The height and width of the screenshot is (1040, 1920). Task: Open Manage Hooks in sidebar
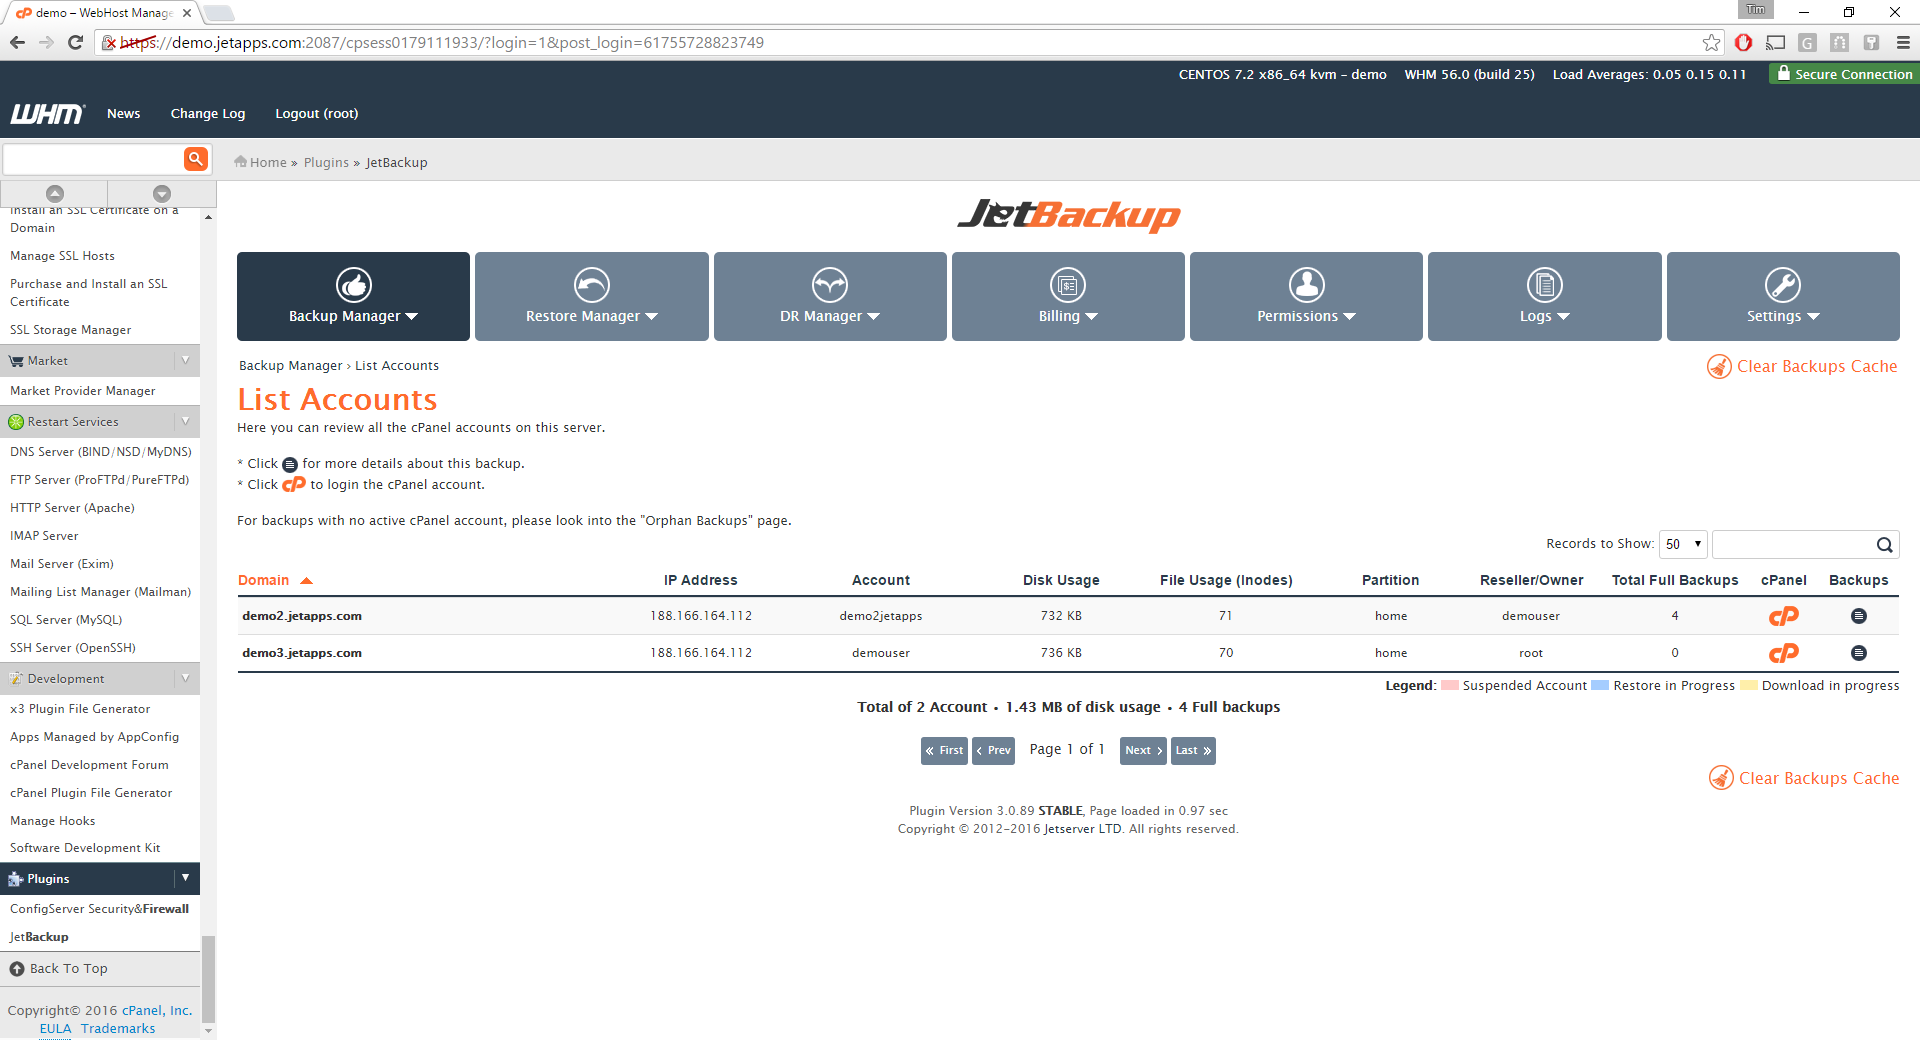53,820
